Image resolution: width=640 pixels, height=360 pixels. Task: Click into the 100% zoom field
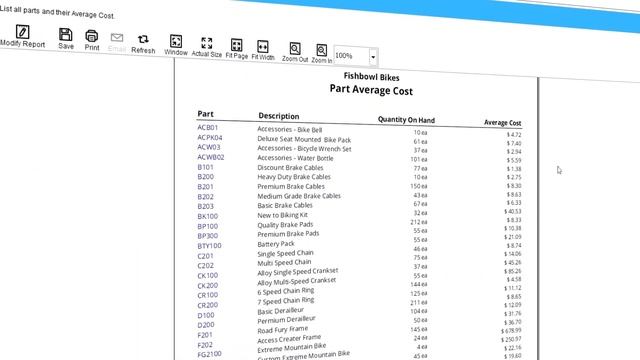351,56
